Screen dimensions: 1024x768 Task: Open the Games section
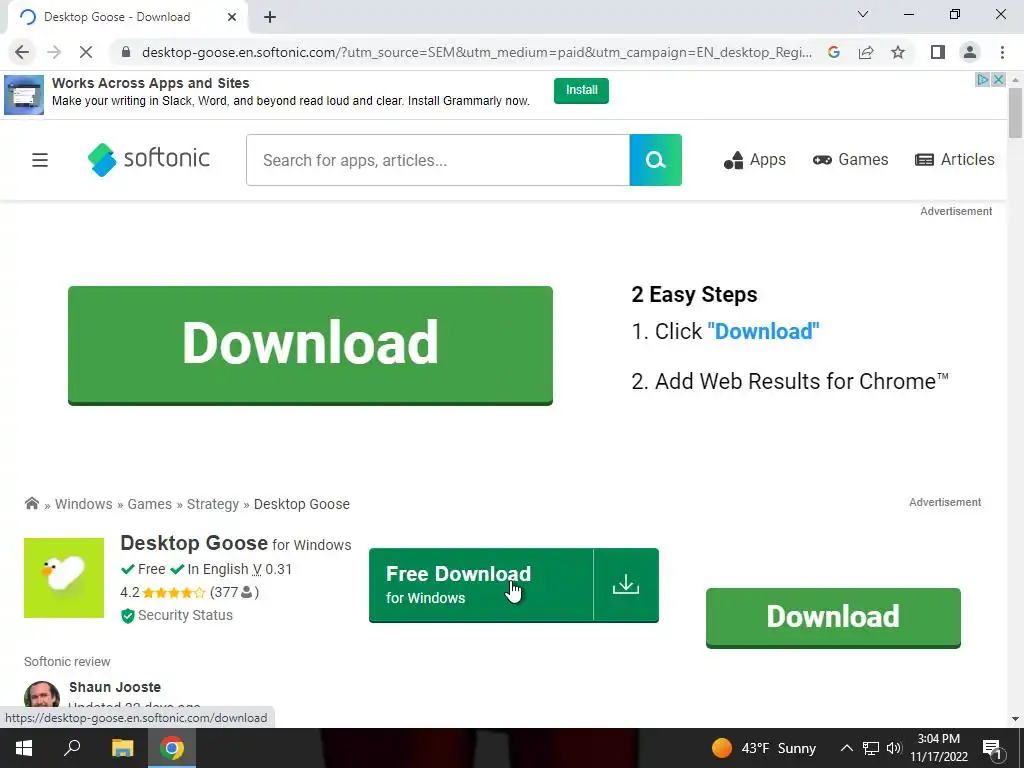pyautogui.click(x=850, y=159)
